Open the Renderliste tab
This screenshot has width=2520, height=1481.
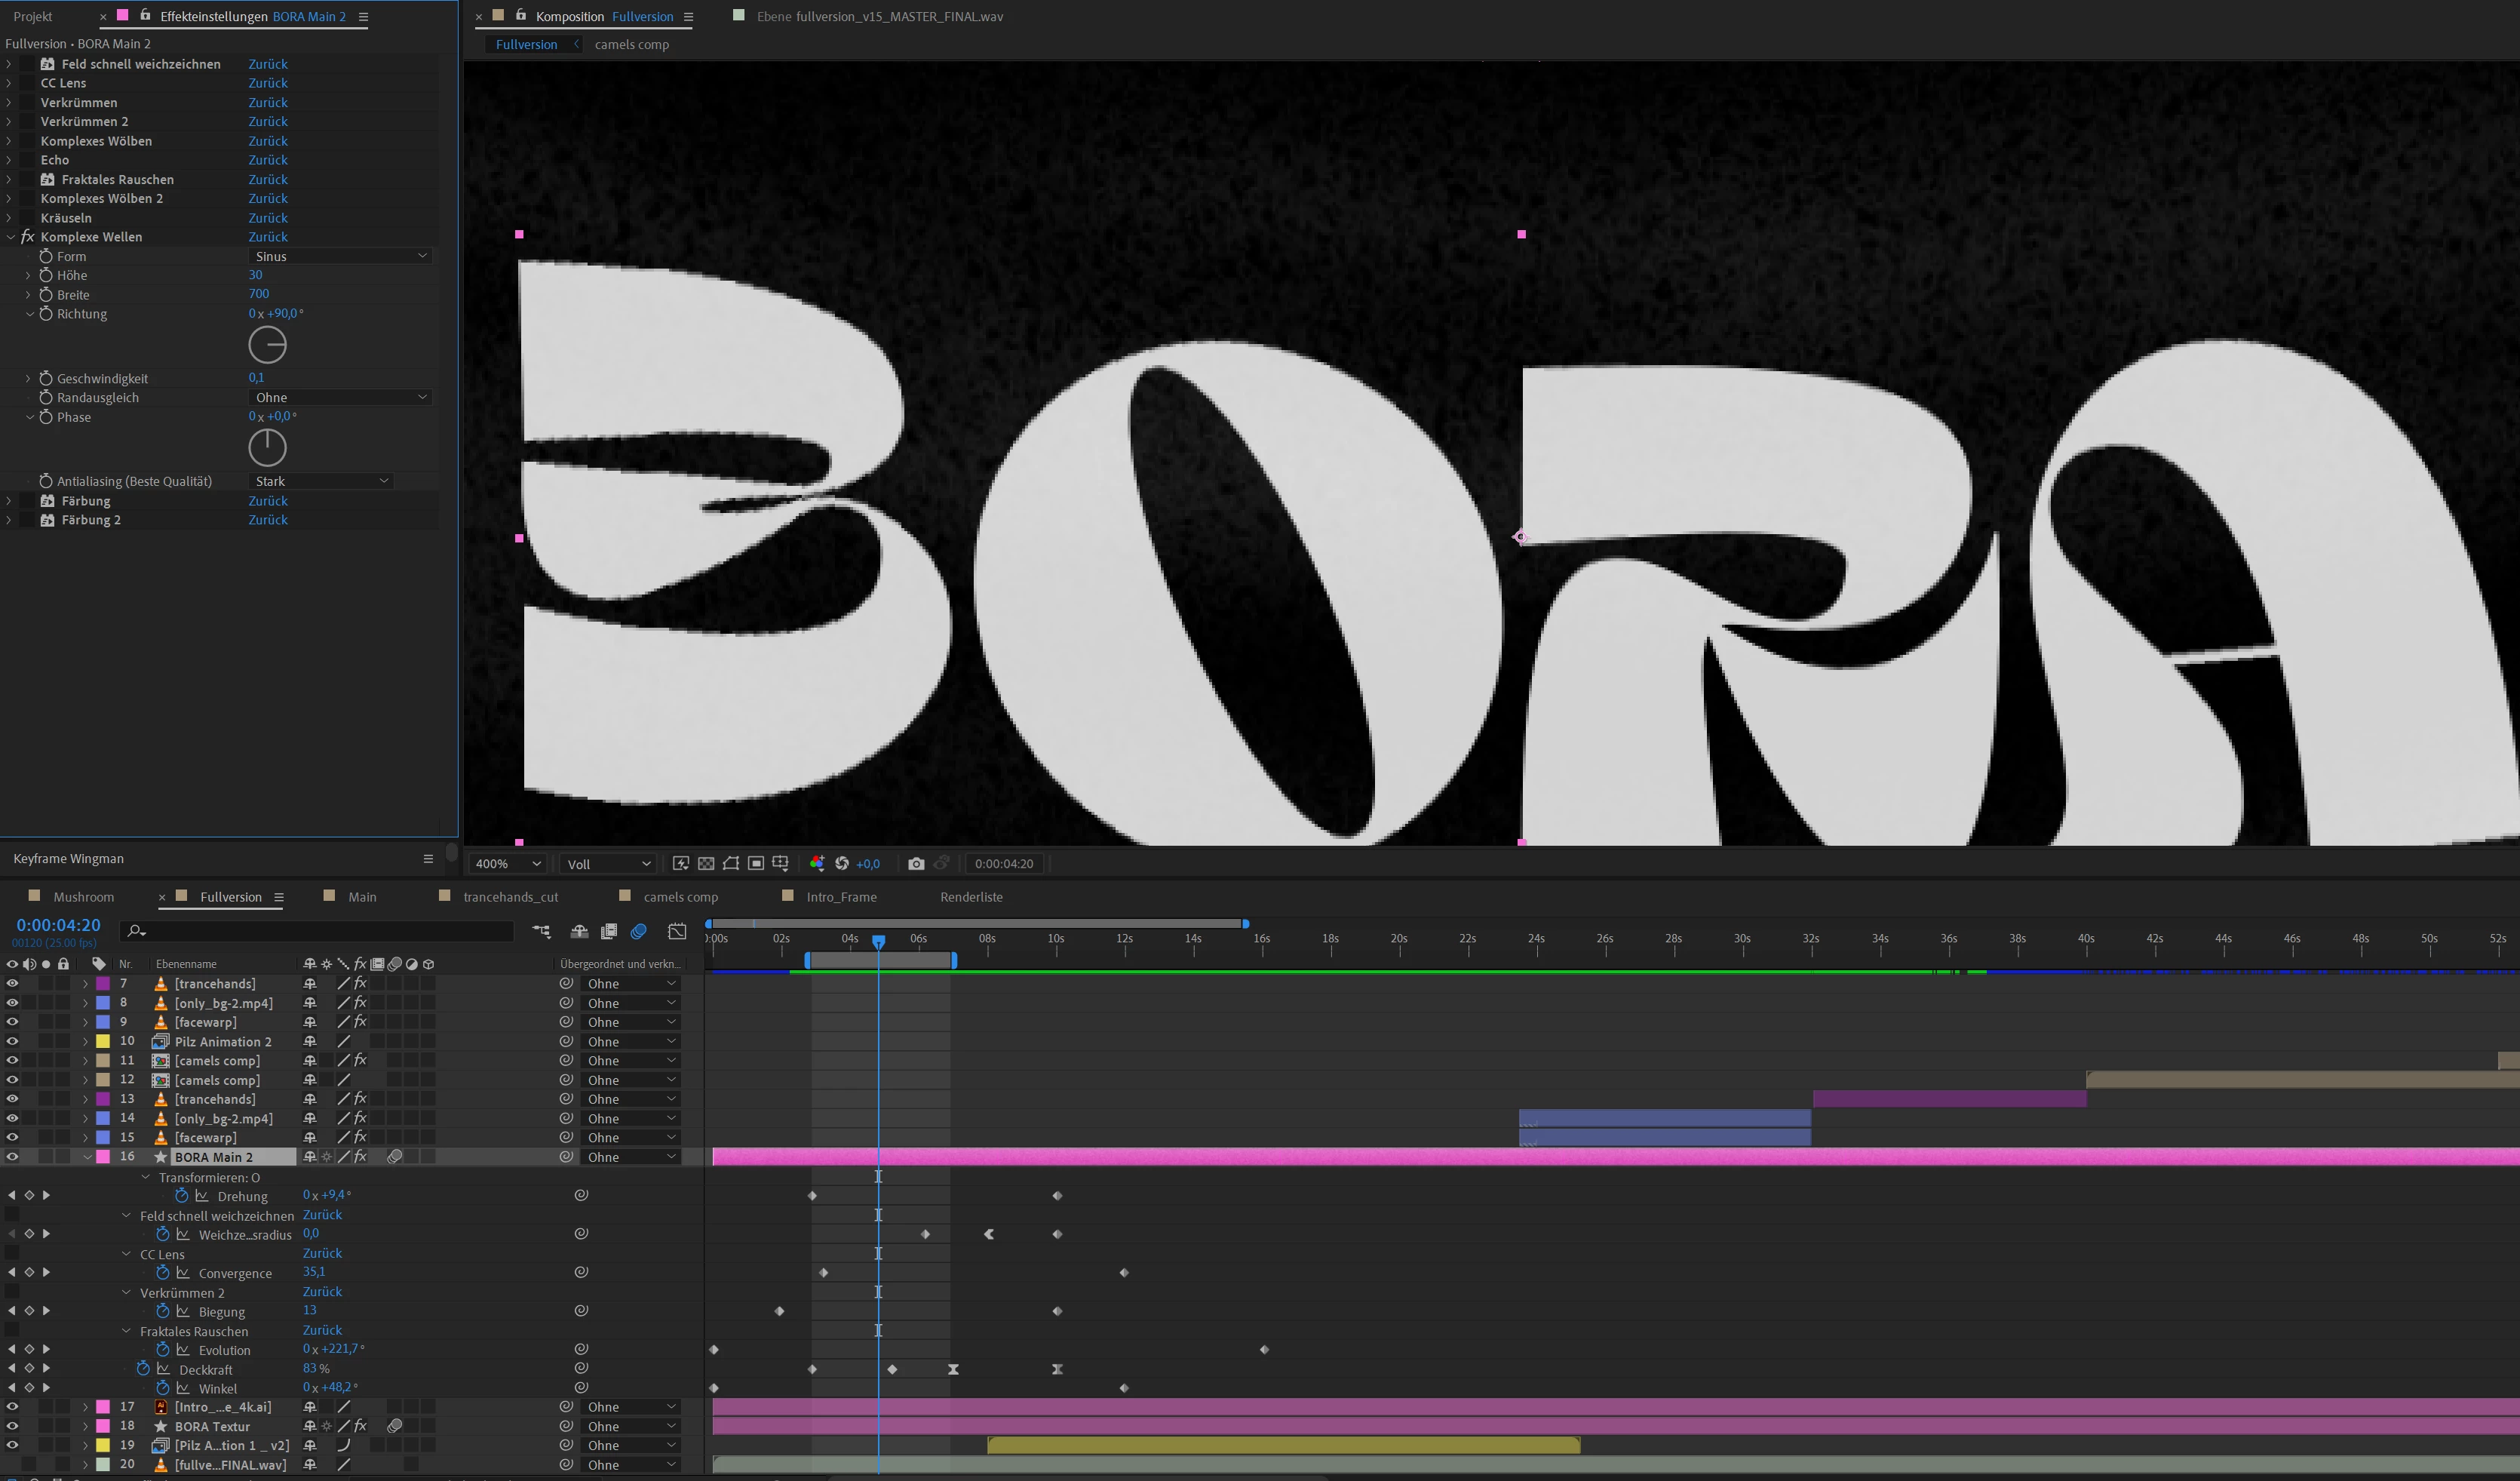[x=970, y=897]
